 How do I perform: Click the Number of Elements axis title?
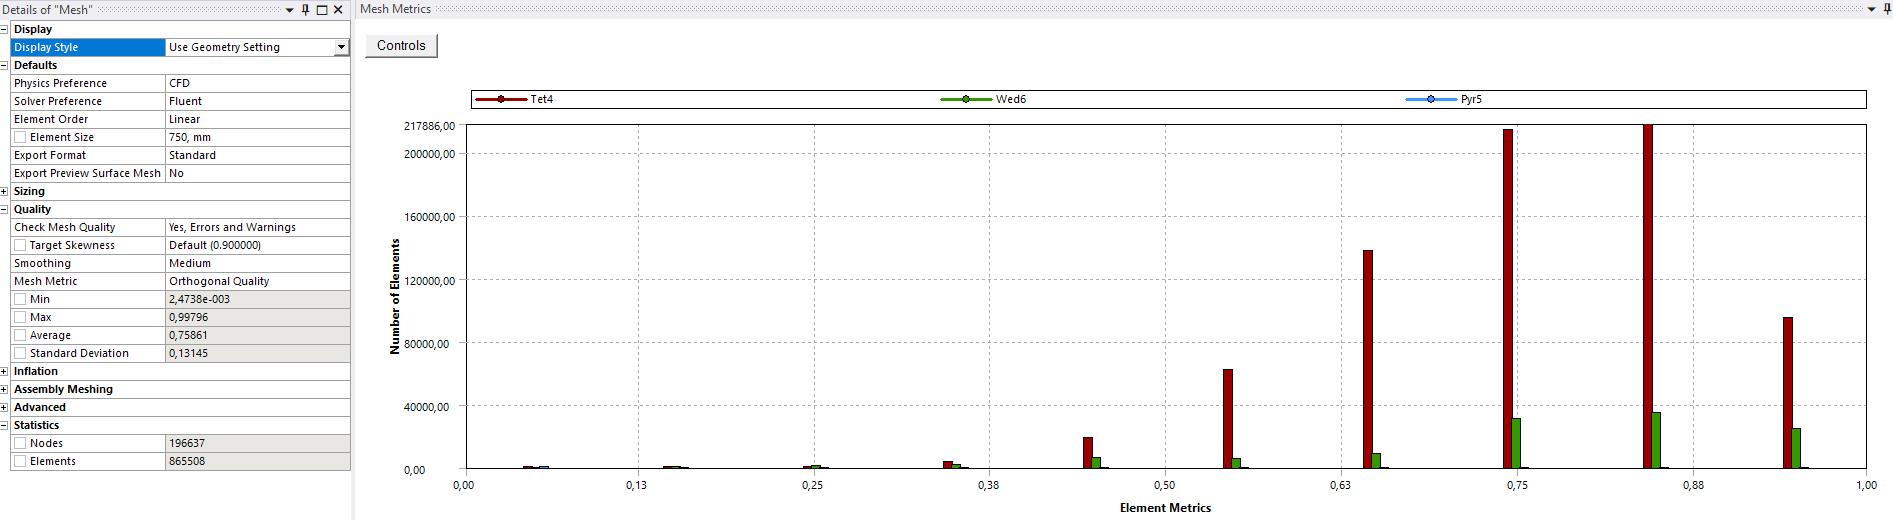(395, 296)
